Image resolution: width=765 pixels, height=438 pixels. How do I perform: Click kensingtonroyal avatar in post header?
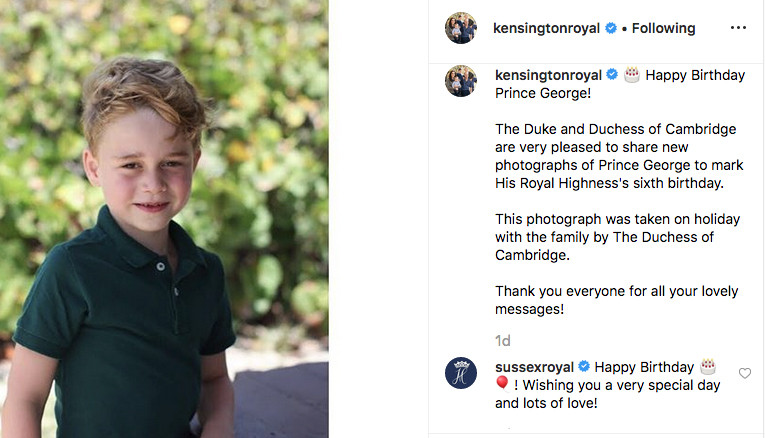460,28
